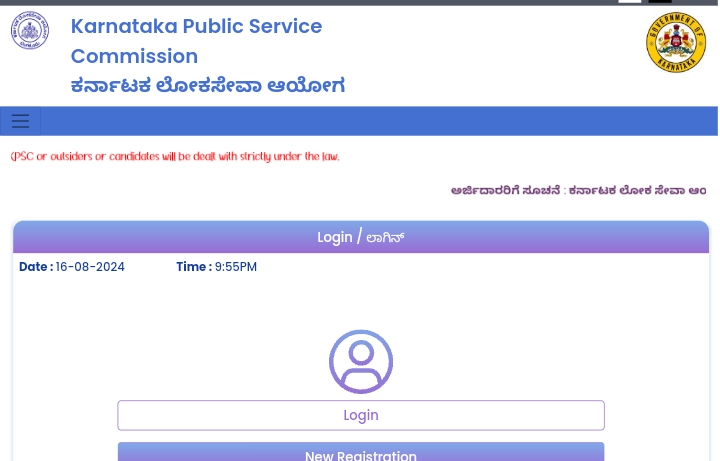Click the red scrolling warning notice text

[175, 157]
